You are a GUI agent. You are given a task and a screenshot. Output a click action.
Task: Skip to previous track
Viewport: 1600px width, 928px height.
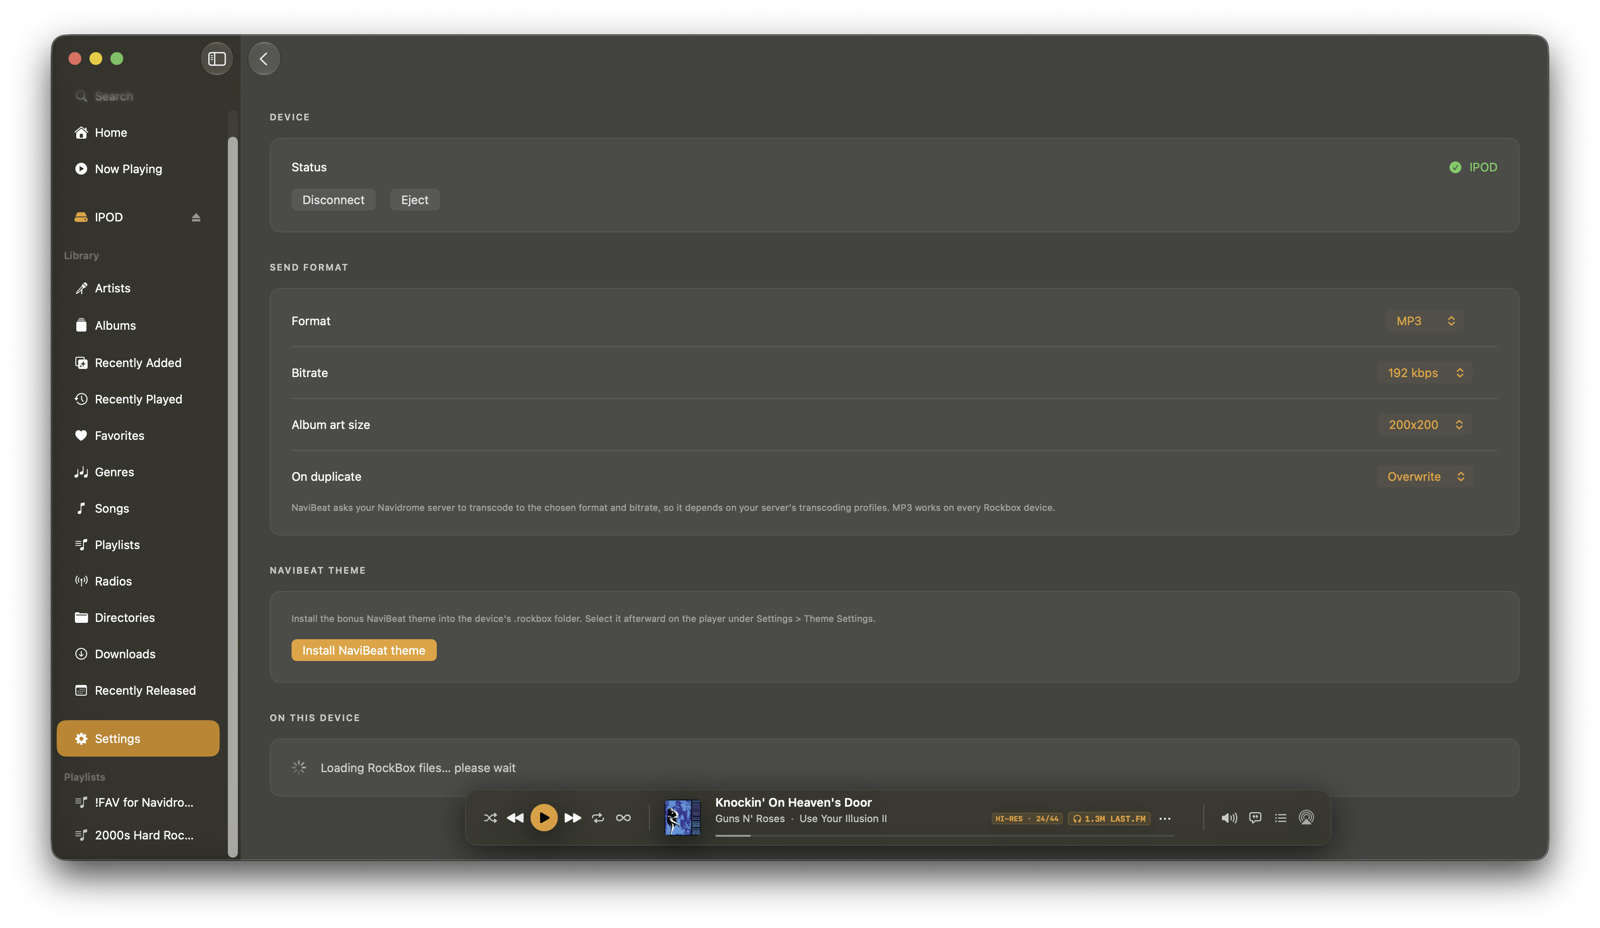515,818
